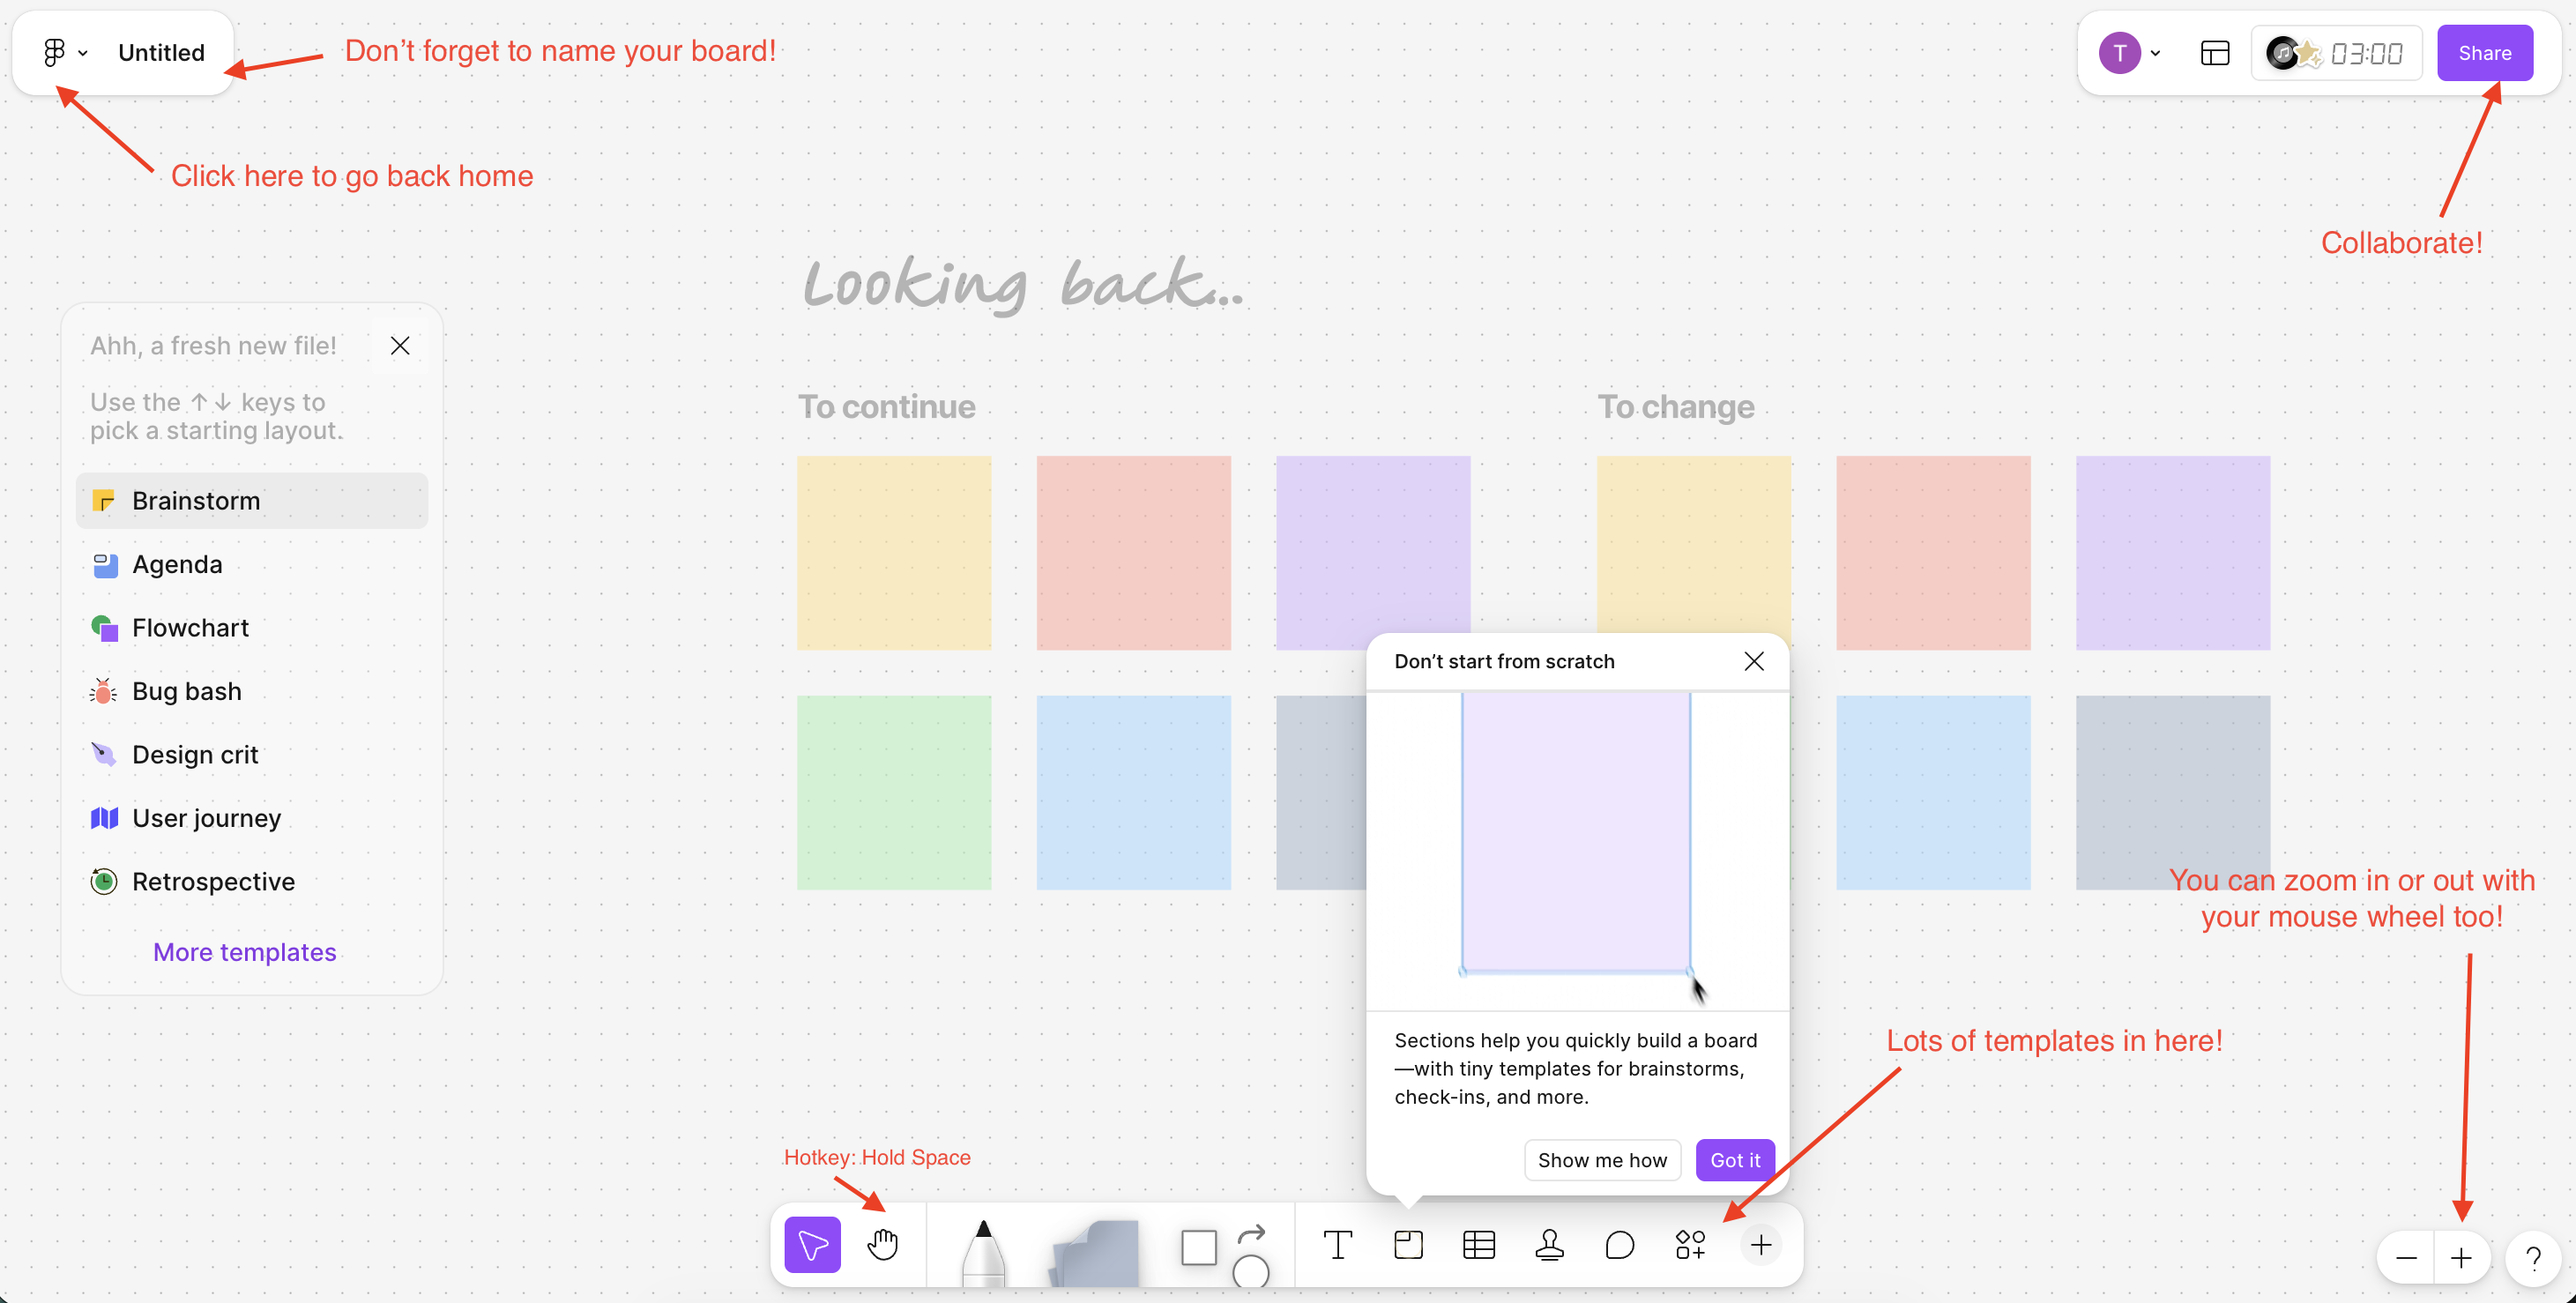2576x1303 pixels.
Task: Click the zoom in plus button
Action: click(x=2461, y=1258)
